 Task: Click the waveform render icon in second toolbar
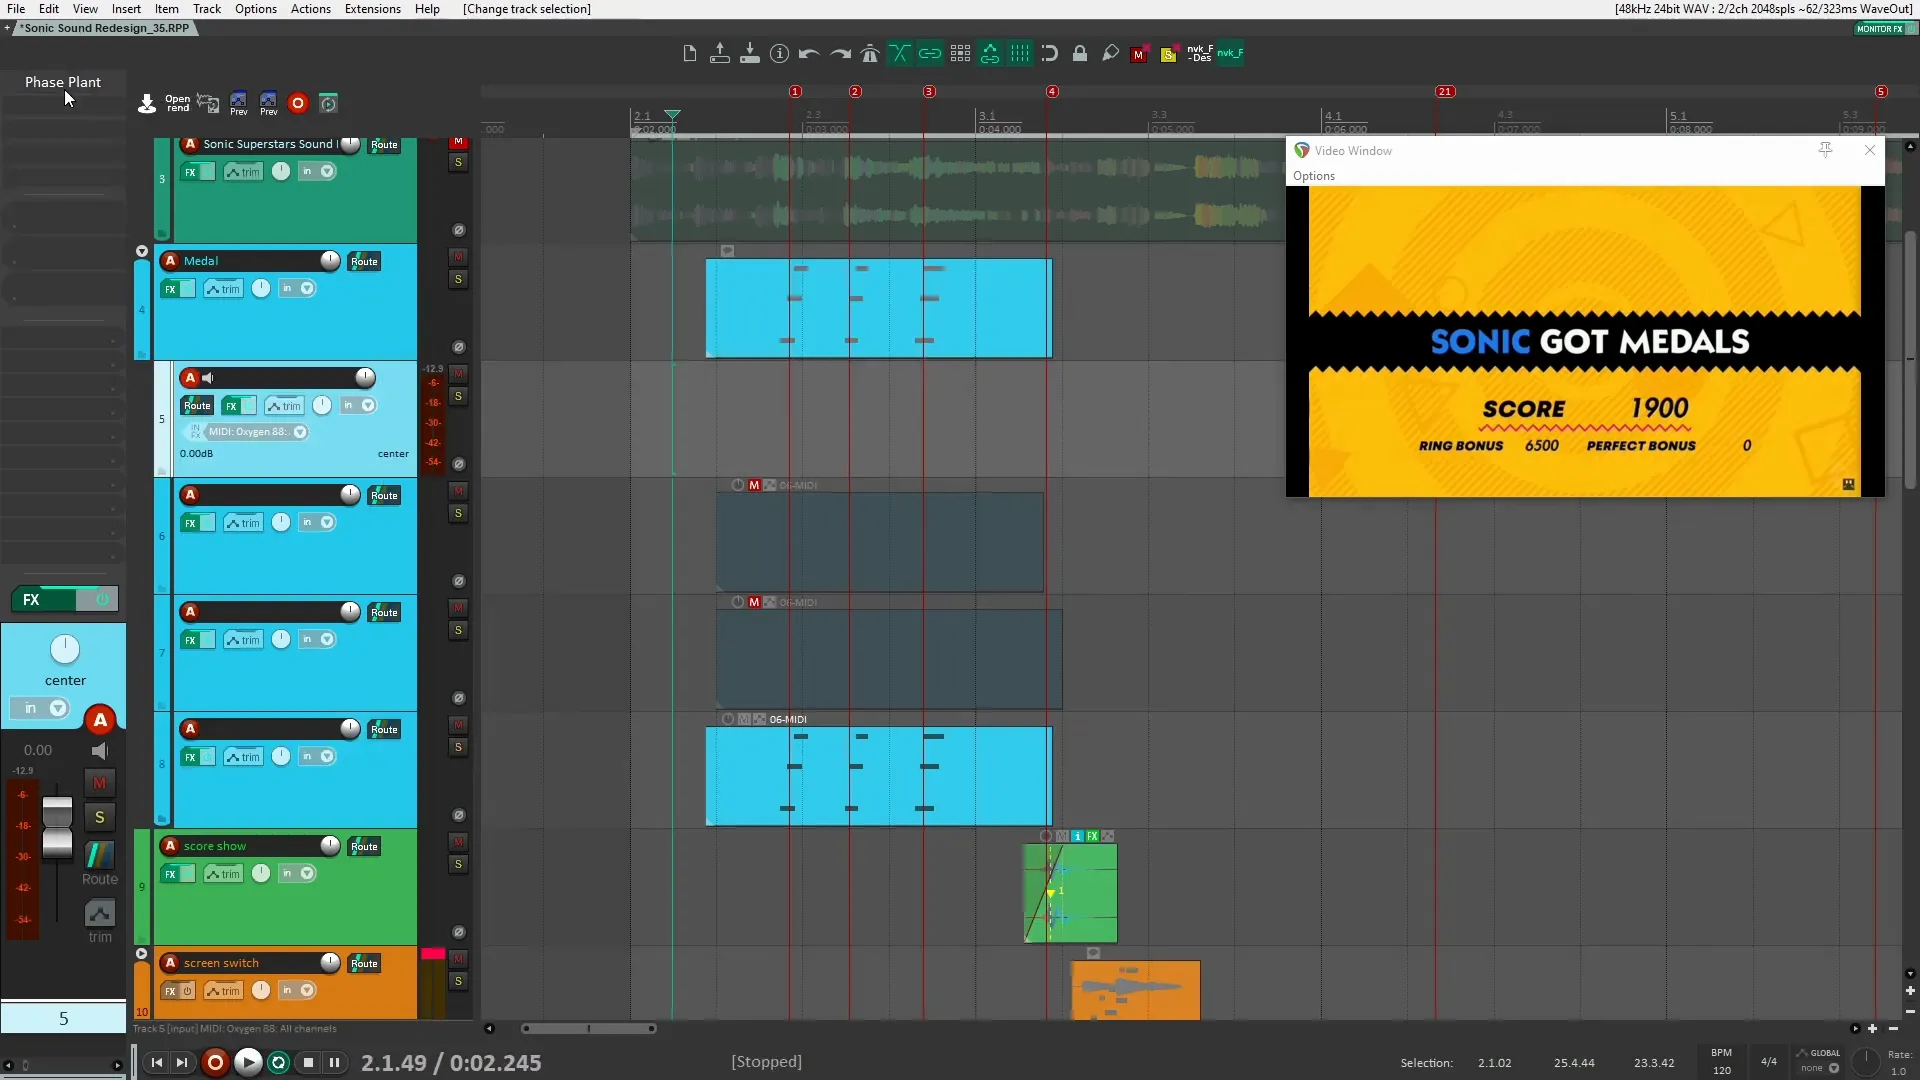208,103
